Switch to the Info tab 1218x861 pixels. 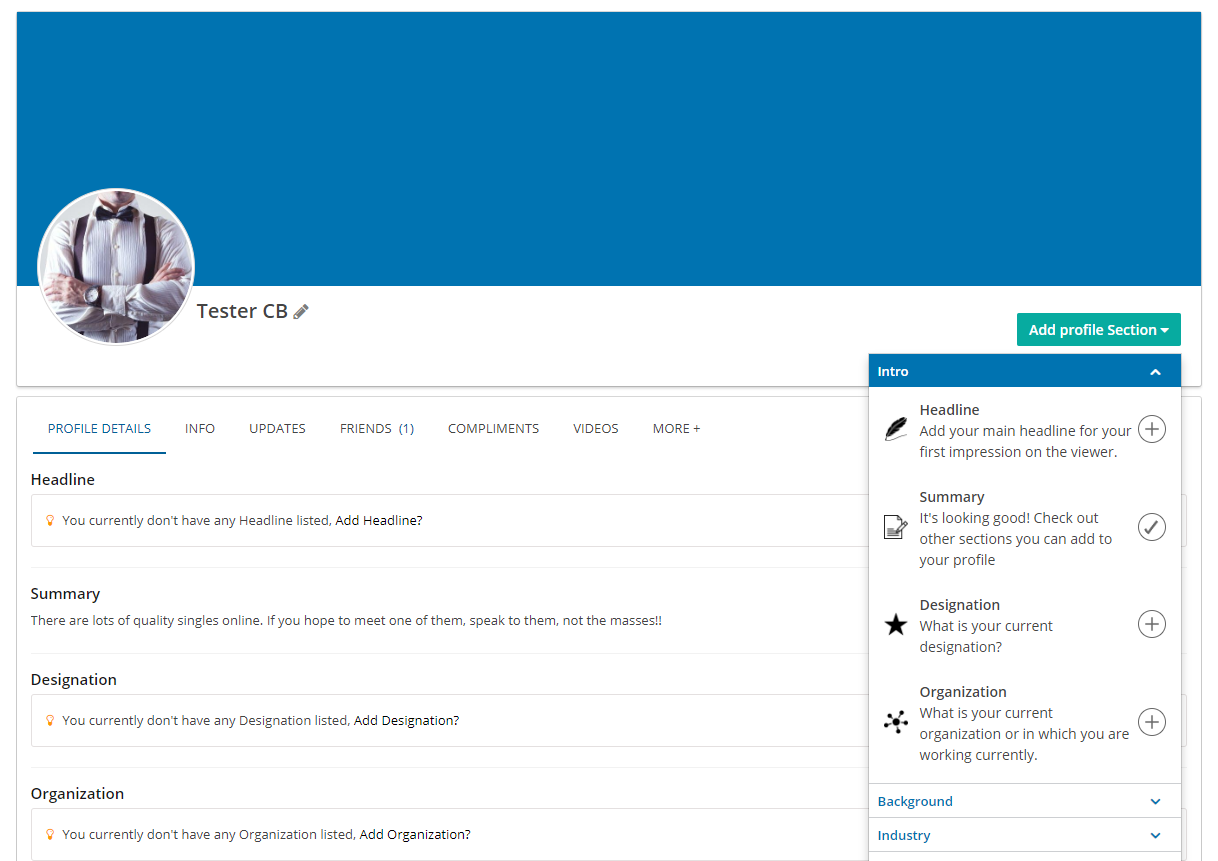[x=200, y=429]
